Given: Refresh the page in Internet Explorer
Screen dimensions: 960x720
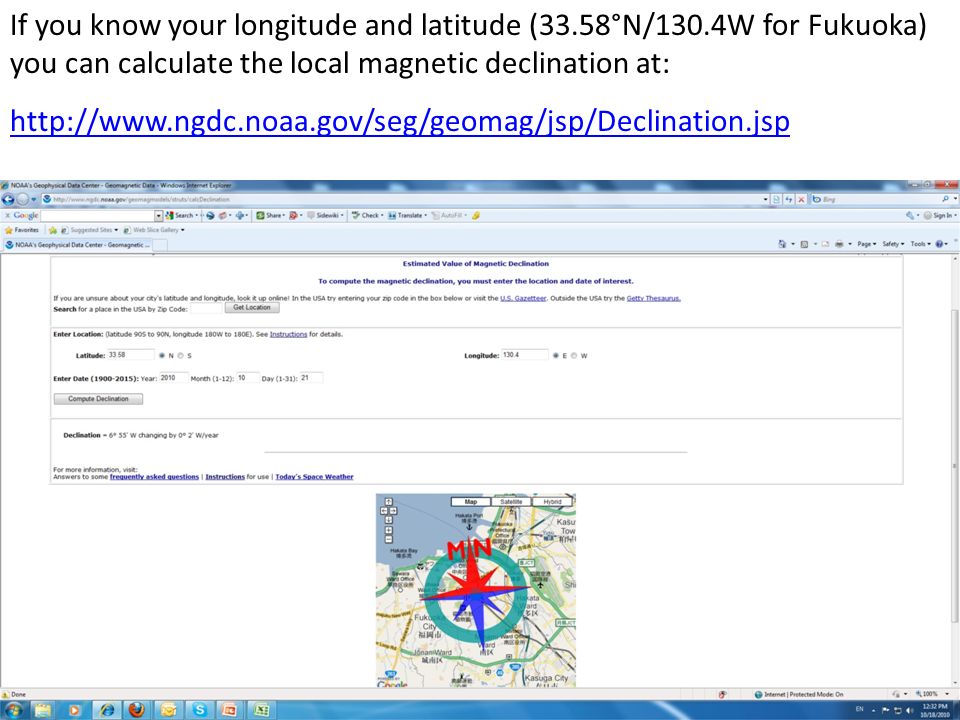Looking at the screenshot, I should pos(789,200).
